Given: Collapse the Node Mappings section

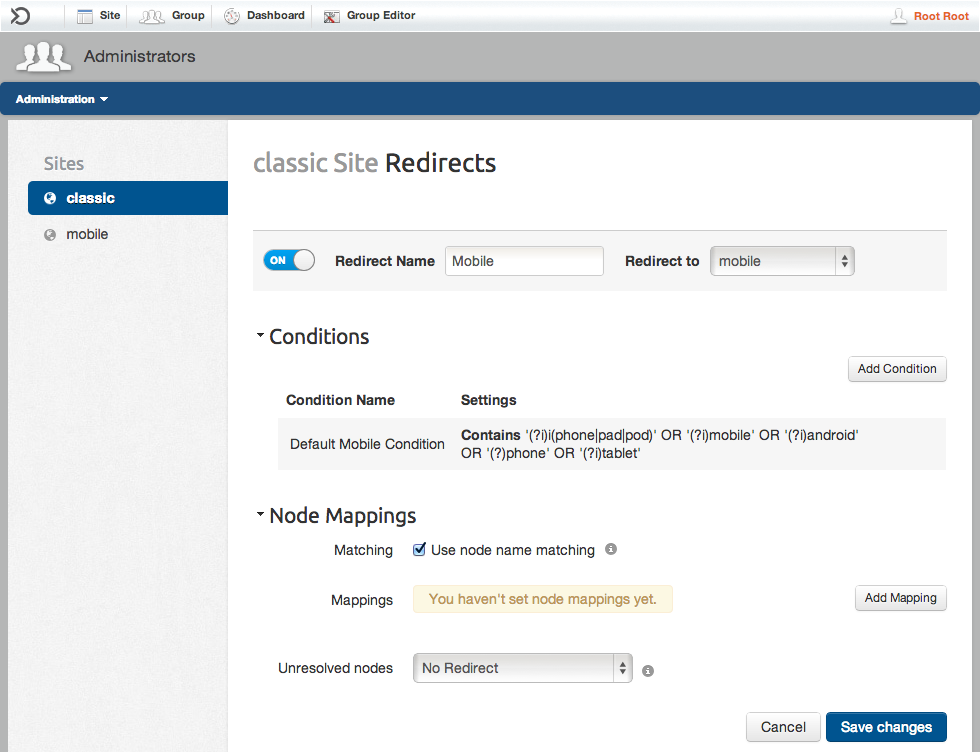Looking at the screenshot, I should tap(261, 515).
